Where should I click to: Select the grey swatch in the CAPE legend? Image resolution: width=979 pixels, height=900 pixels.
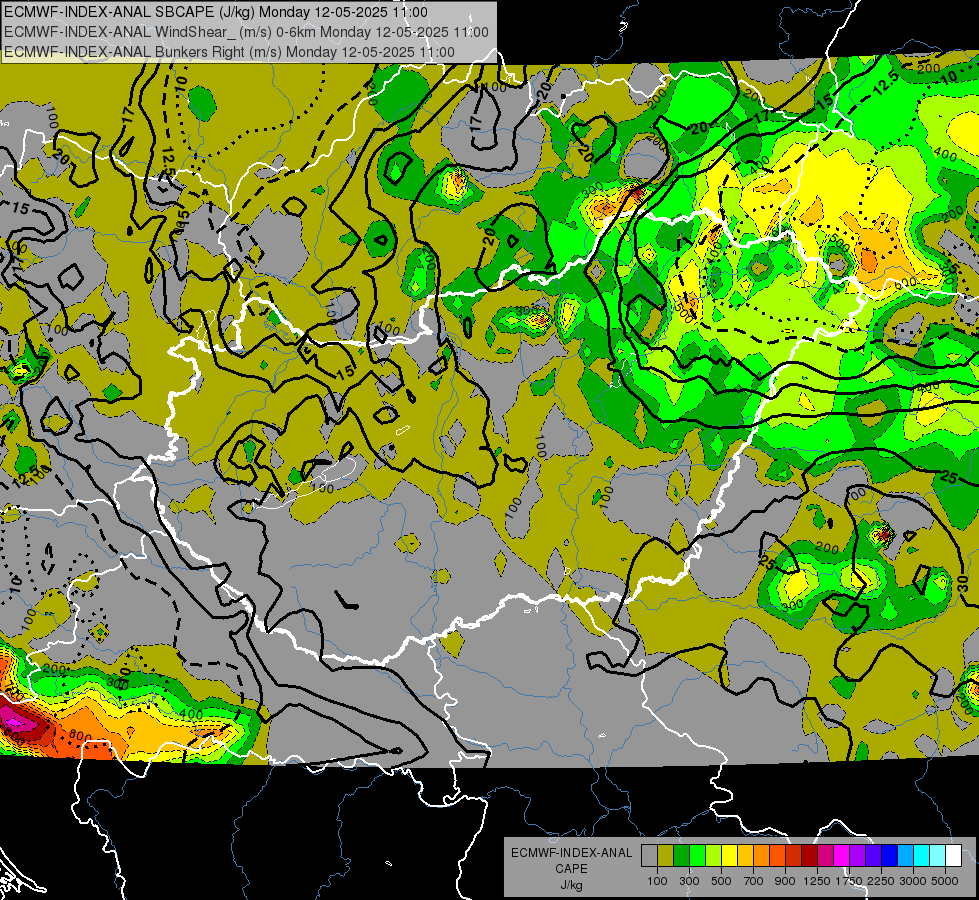(649, 856)
